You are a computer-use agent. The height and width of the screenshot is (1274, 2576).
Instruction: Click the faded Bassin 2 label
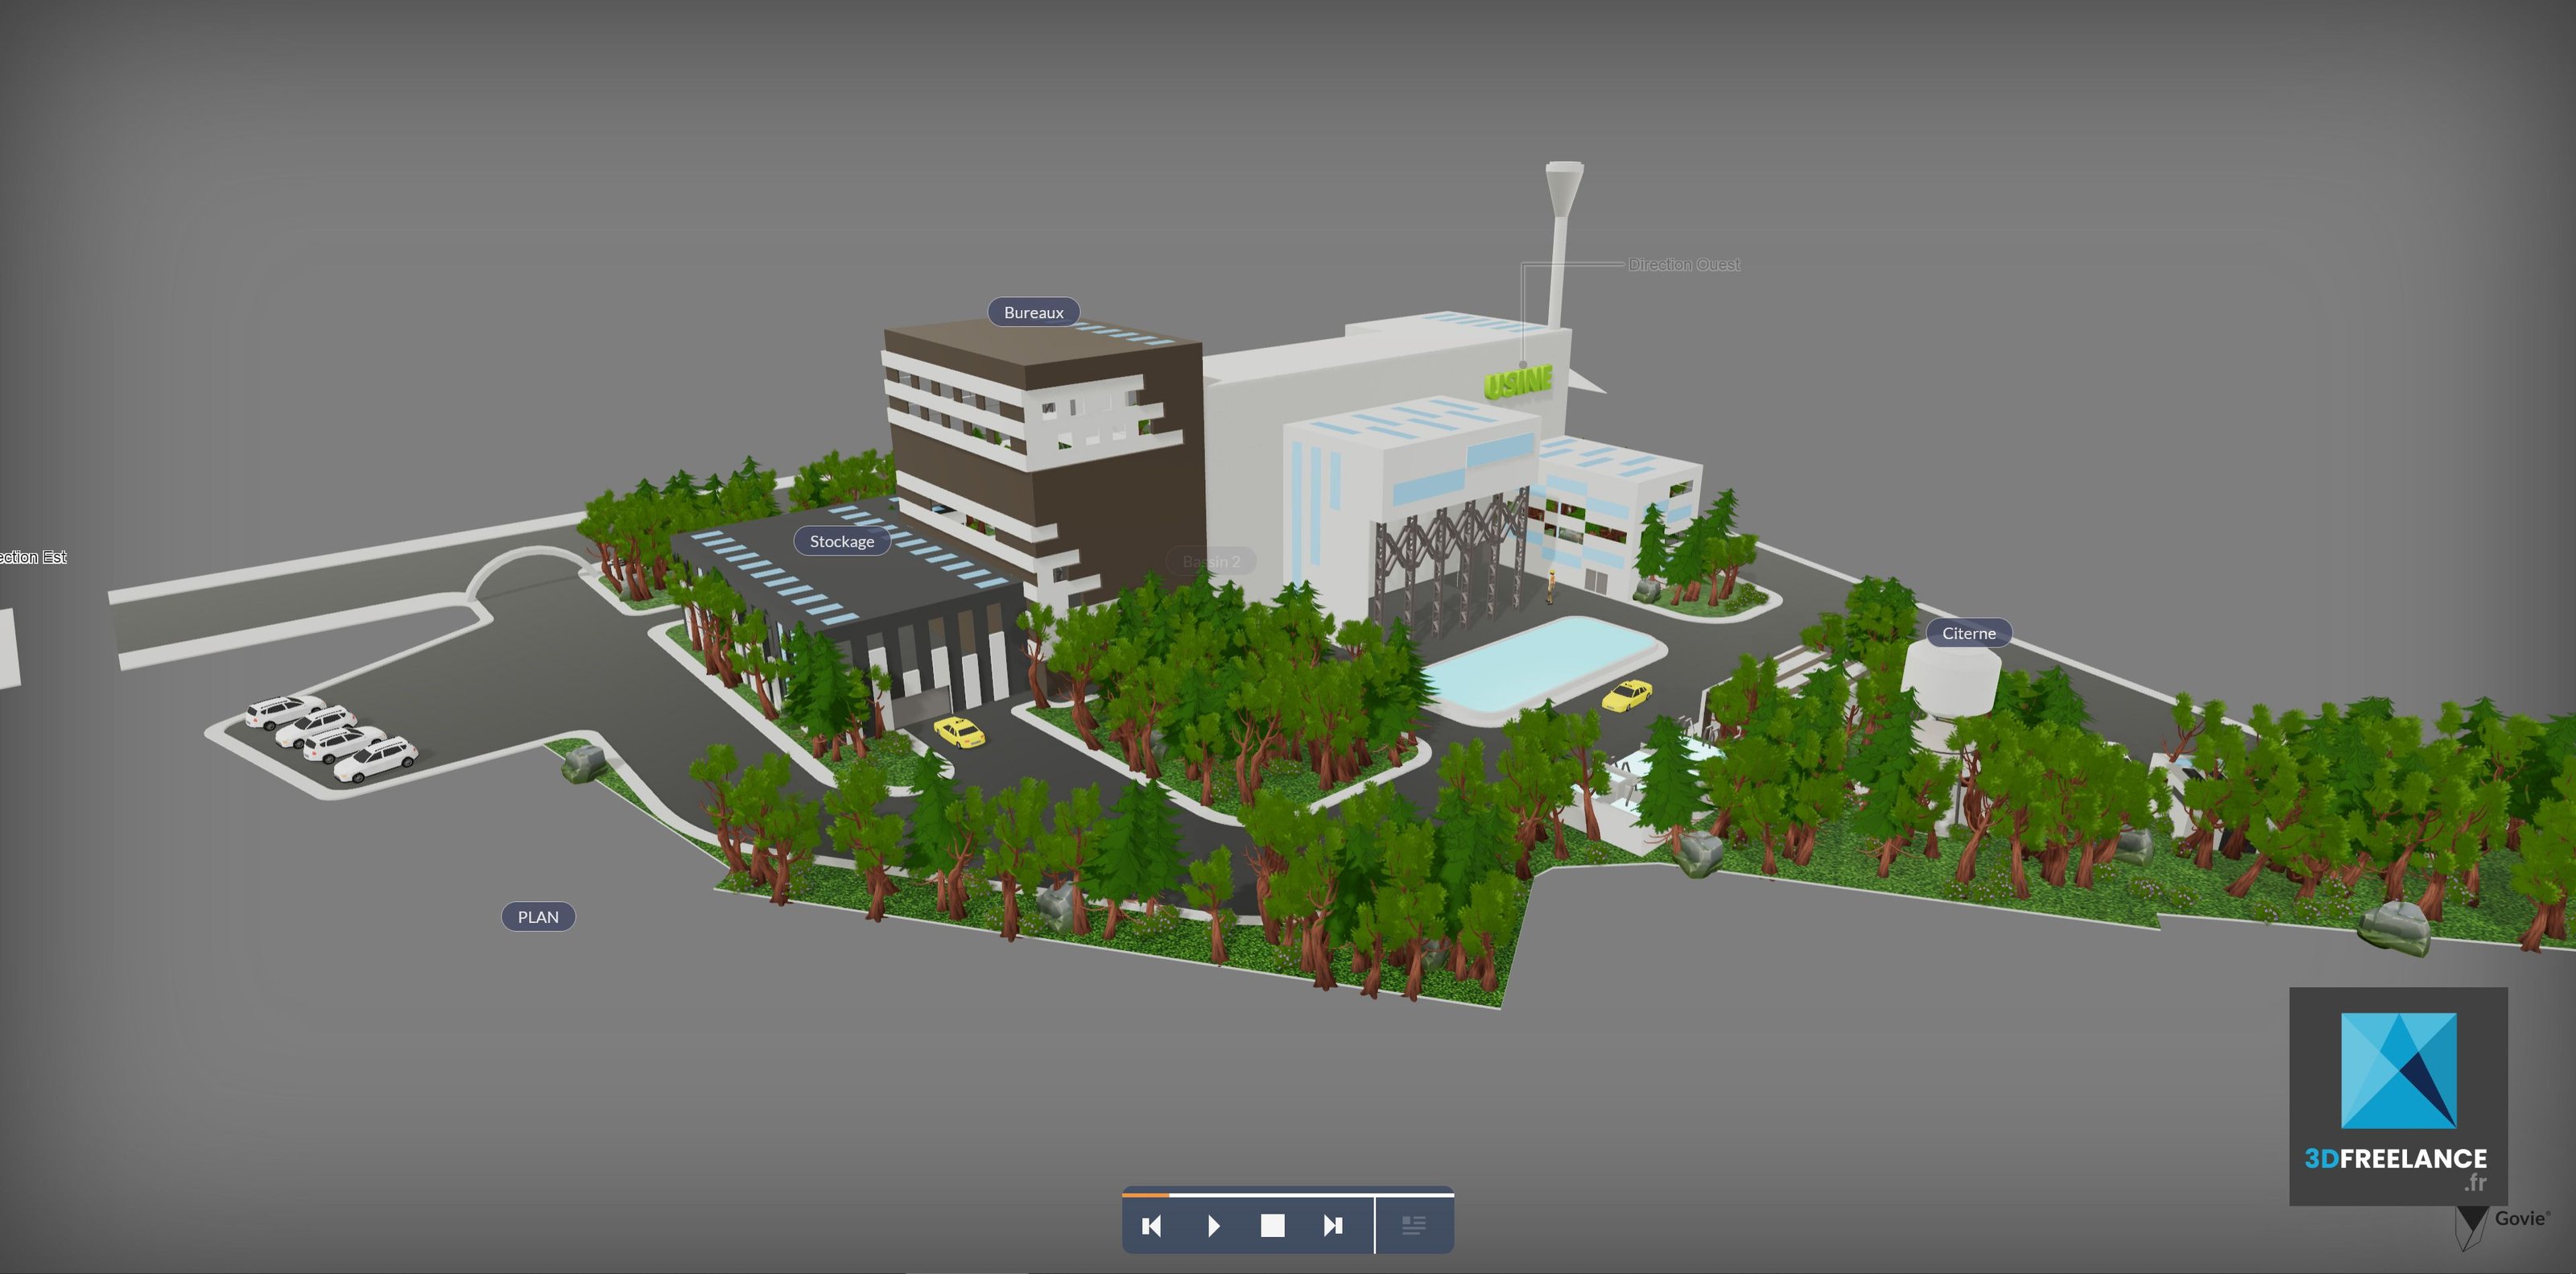pos(1211,561)
